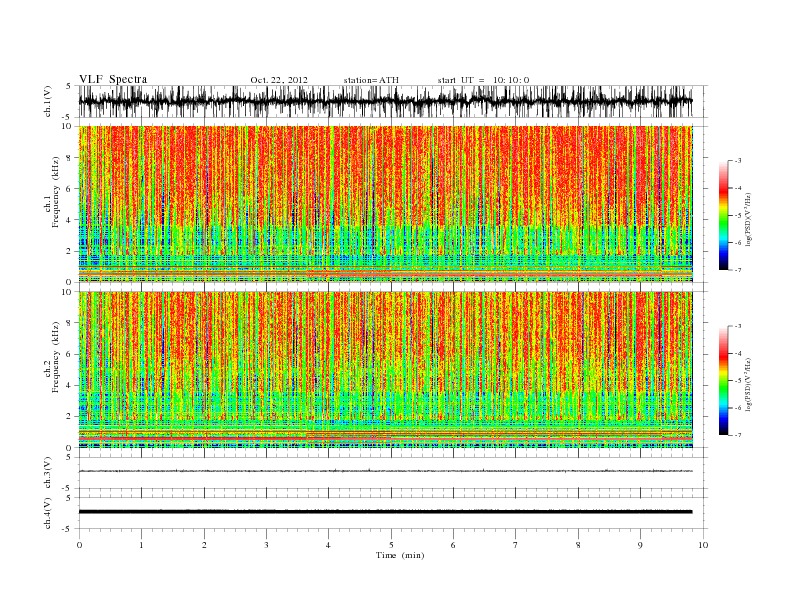
Task: Click the "VLF Spectra" plot title
Action: coord(113,79)
